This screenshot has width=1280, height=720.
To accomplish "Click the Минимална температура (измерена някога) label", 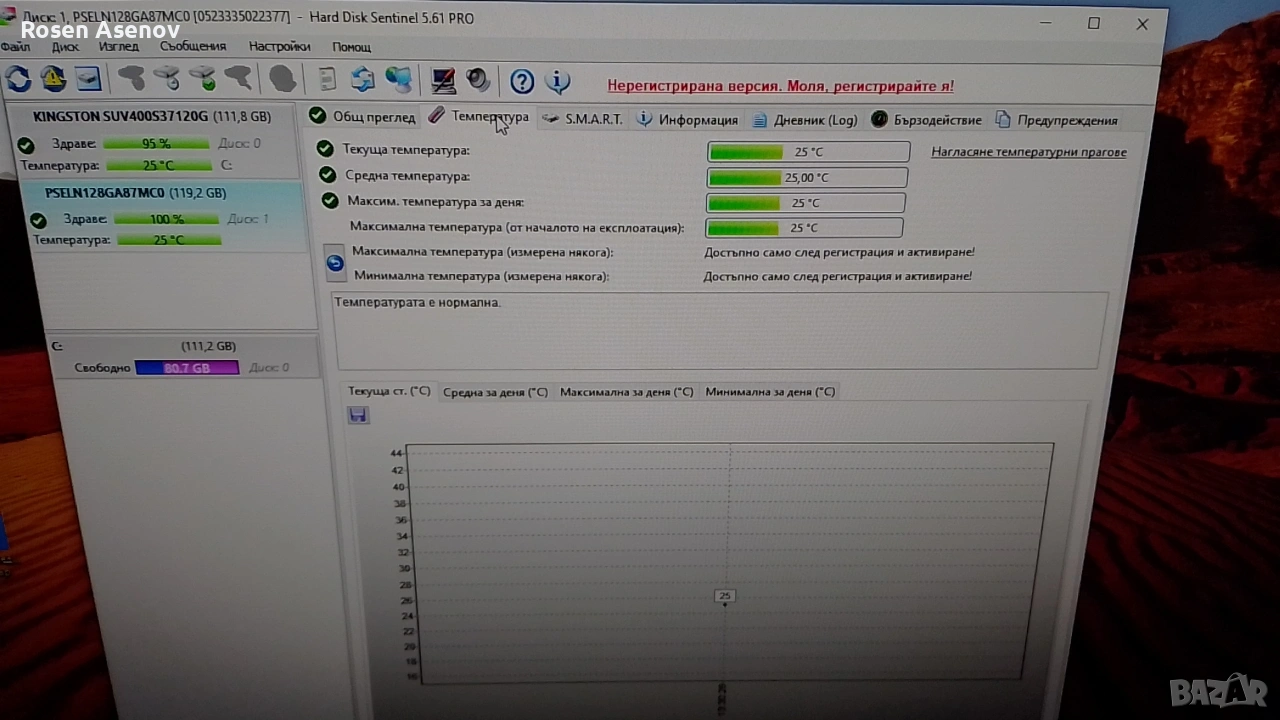I will click(x=482, y=276).
